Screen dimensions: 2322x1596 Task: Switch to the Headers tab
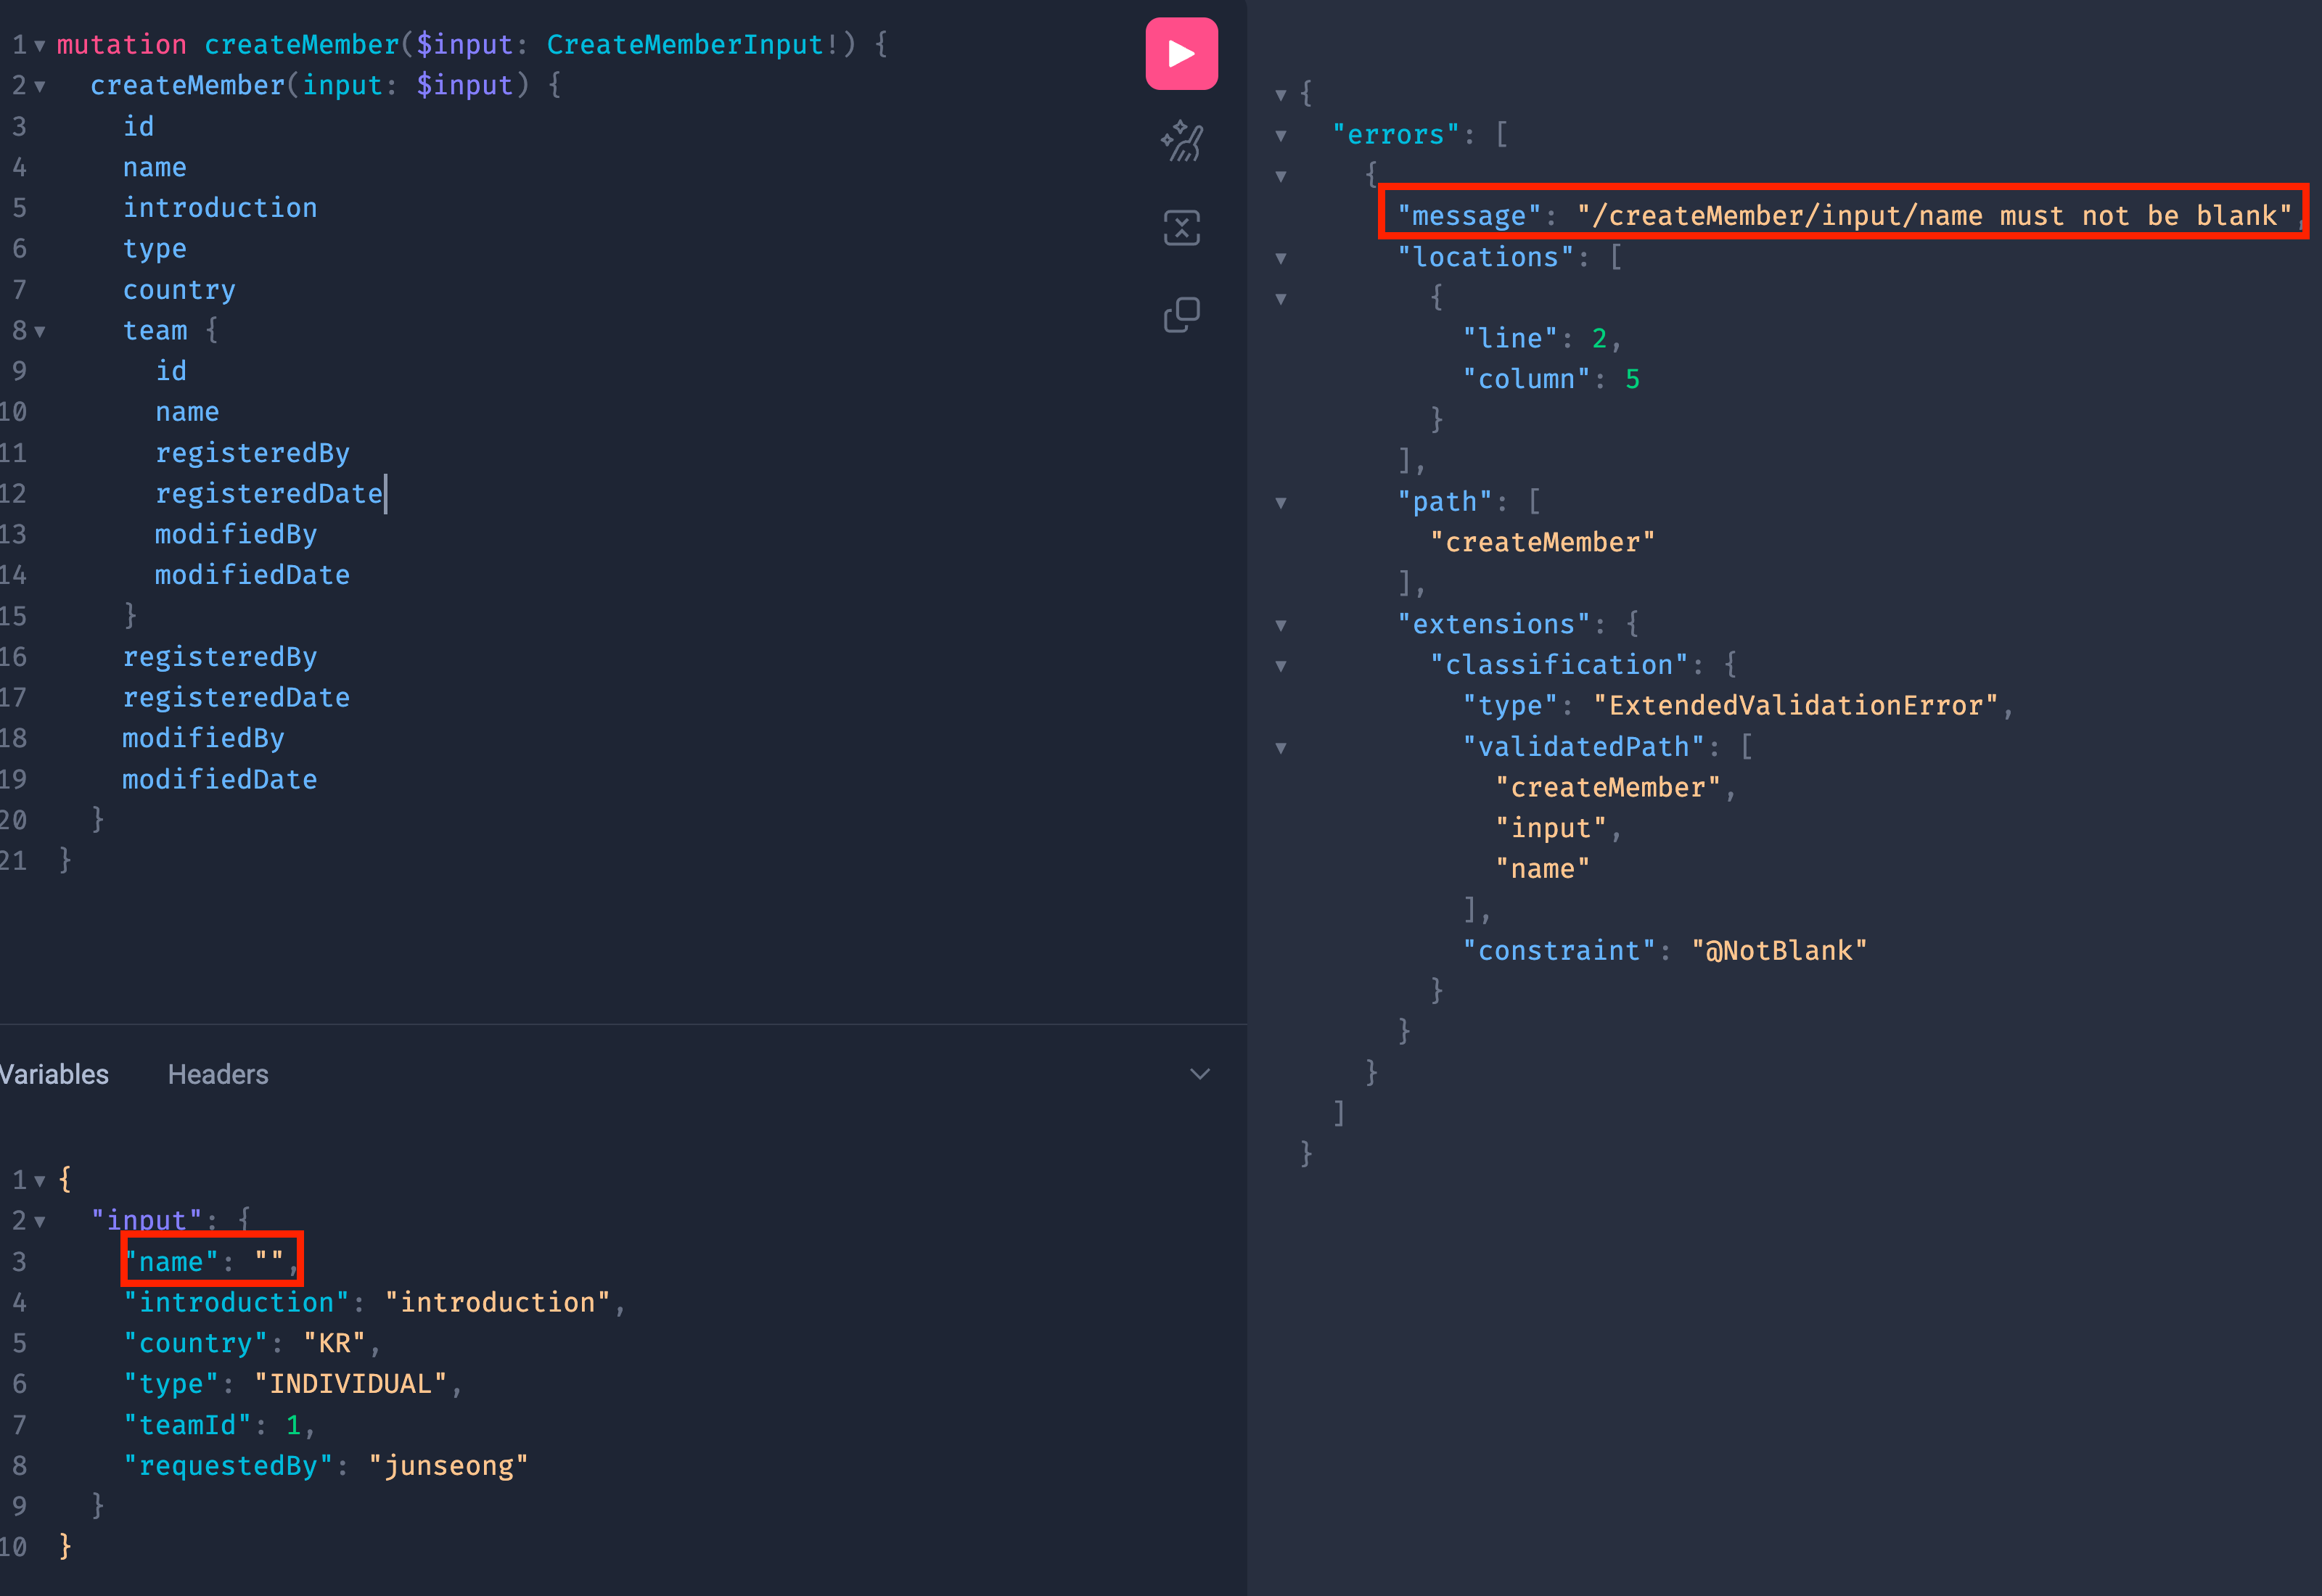(218, 1074)
